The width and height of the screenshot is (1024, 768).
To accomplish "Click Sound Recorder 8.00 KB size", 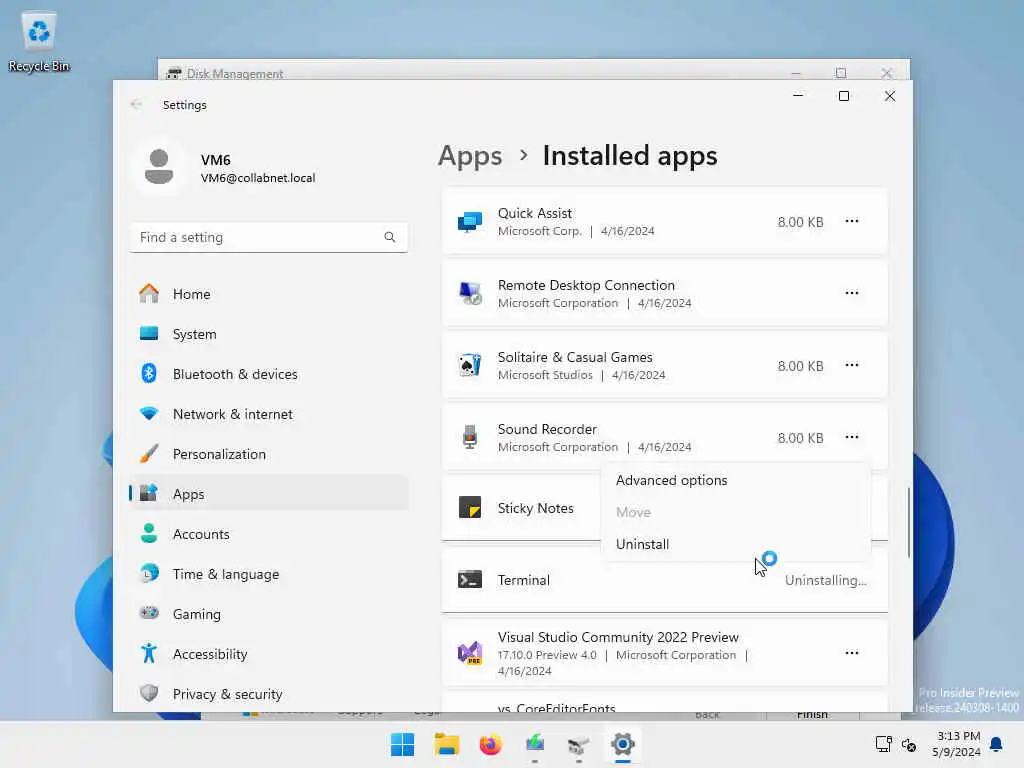I will (800, 438).
